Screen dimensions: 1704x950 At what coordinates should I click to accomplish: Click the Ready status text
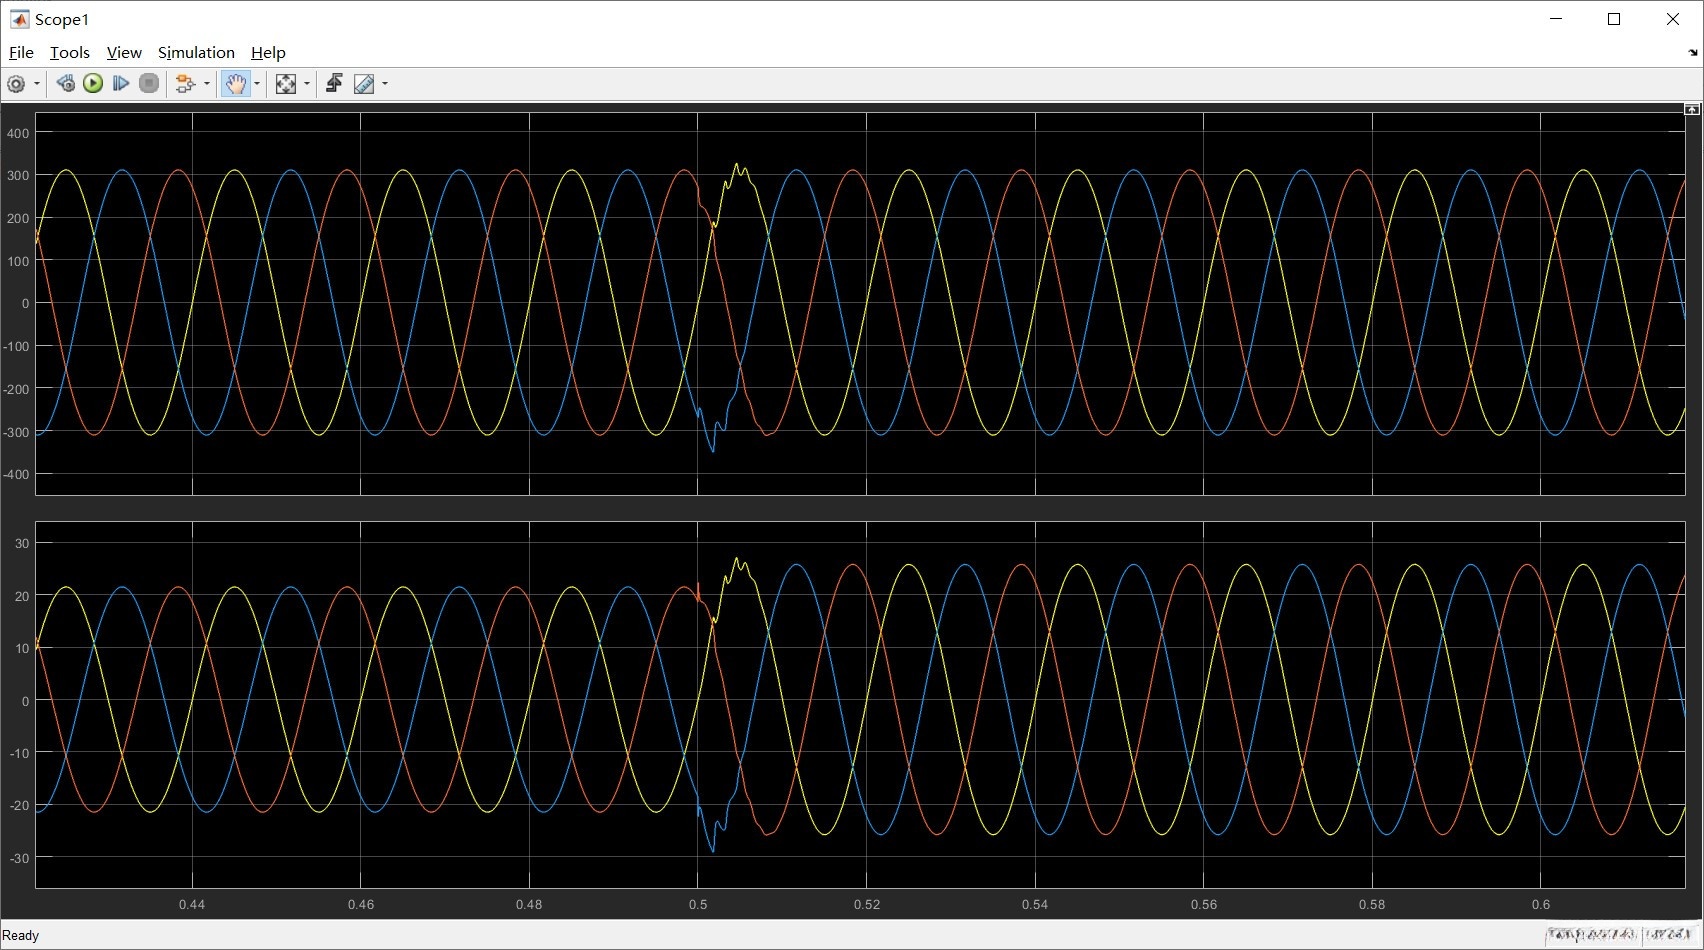(21, 936)
